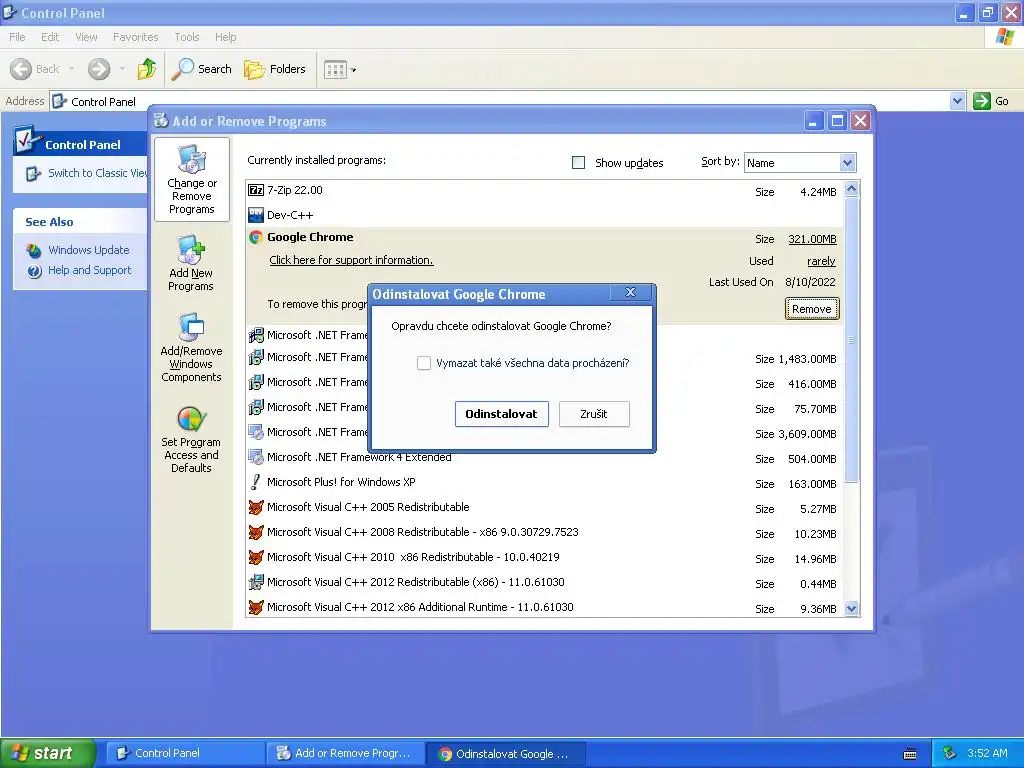Click the program list scroll down arrow

851,609
